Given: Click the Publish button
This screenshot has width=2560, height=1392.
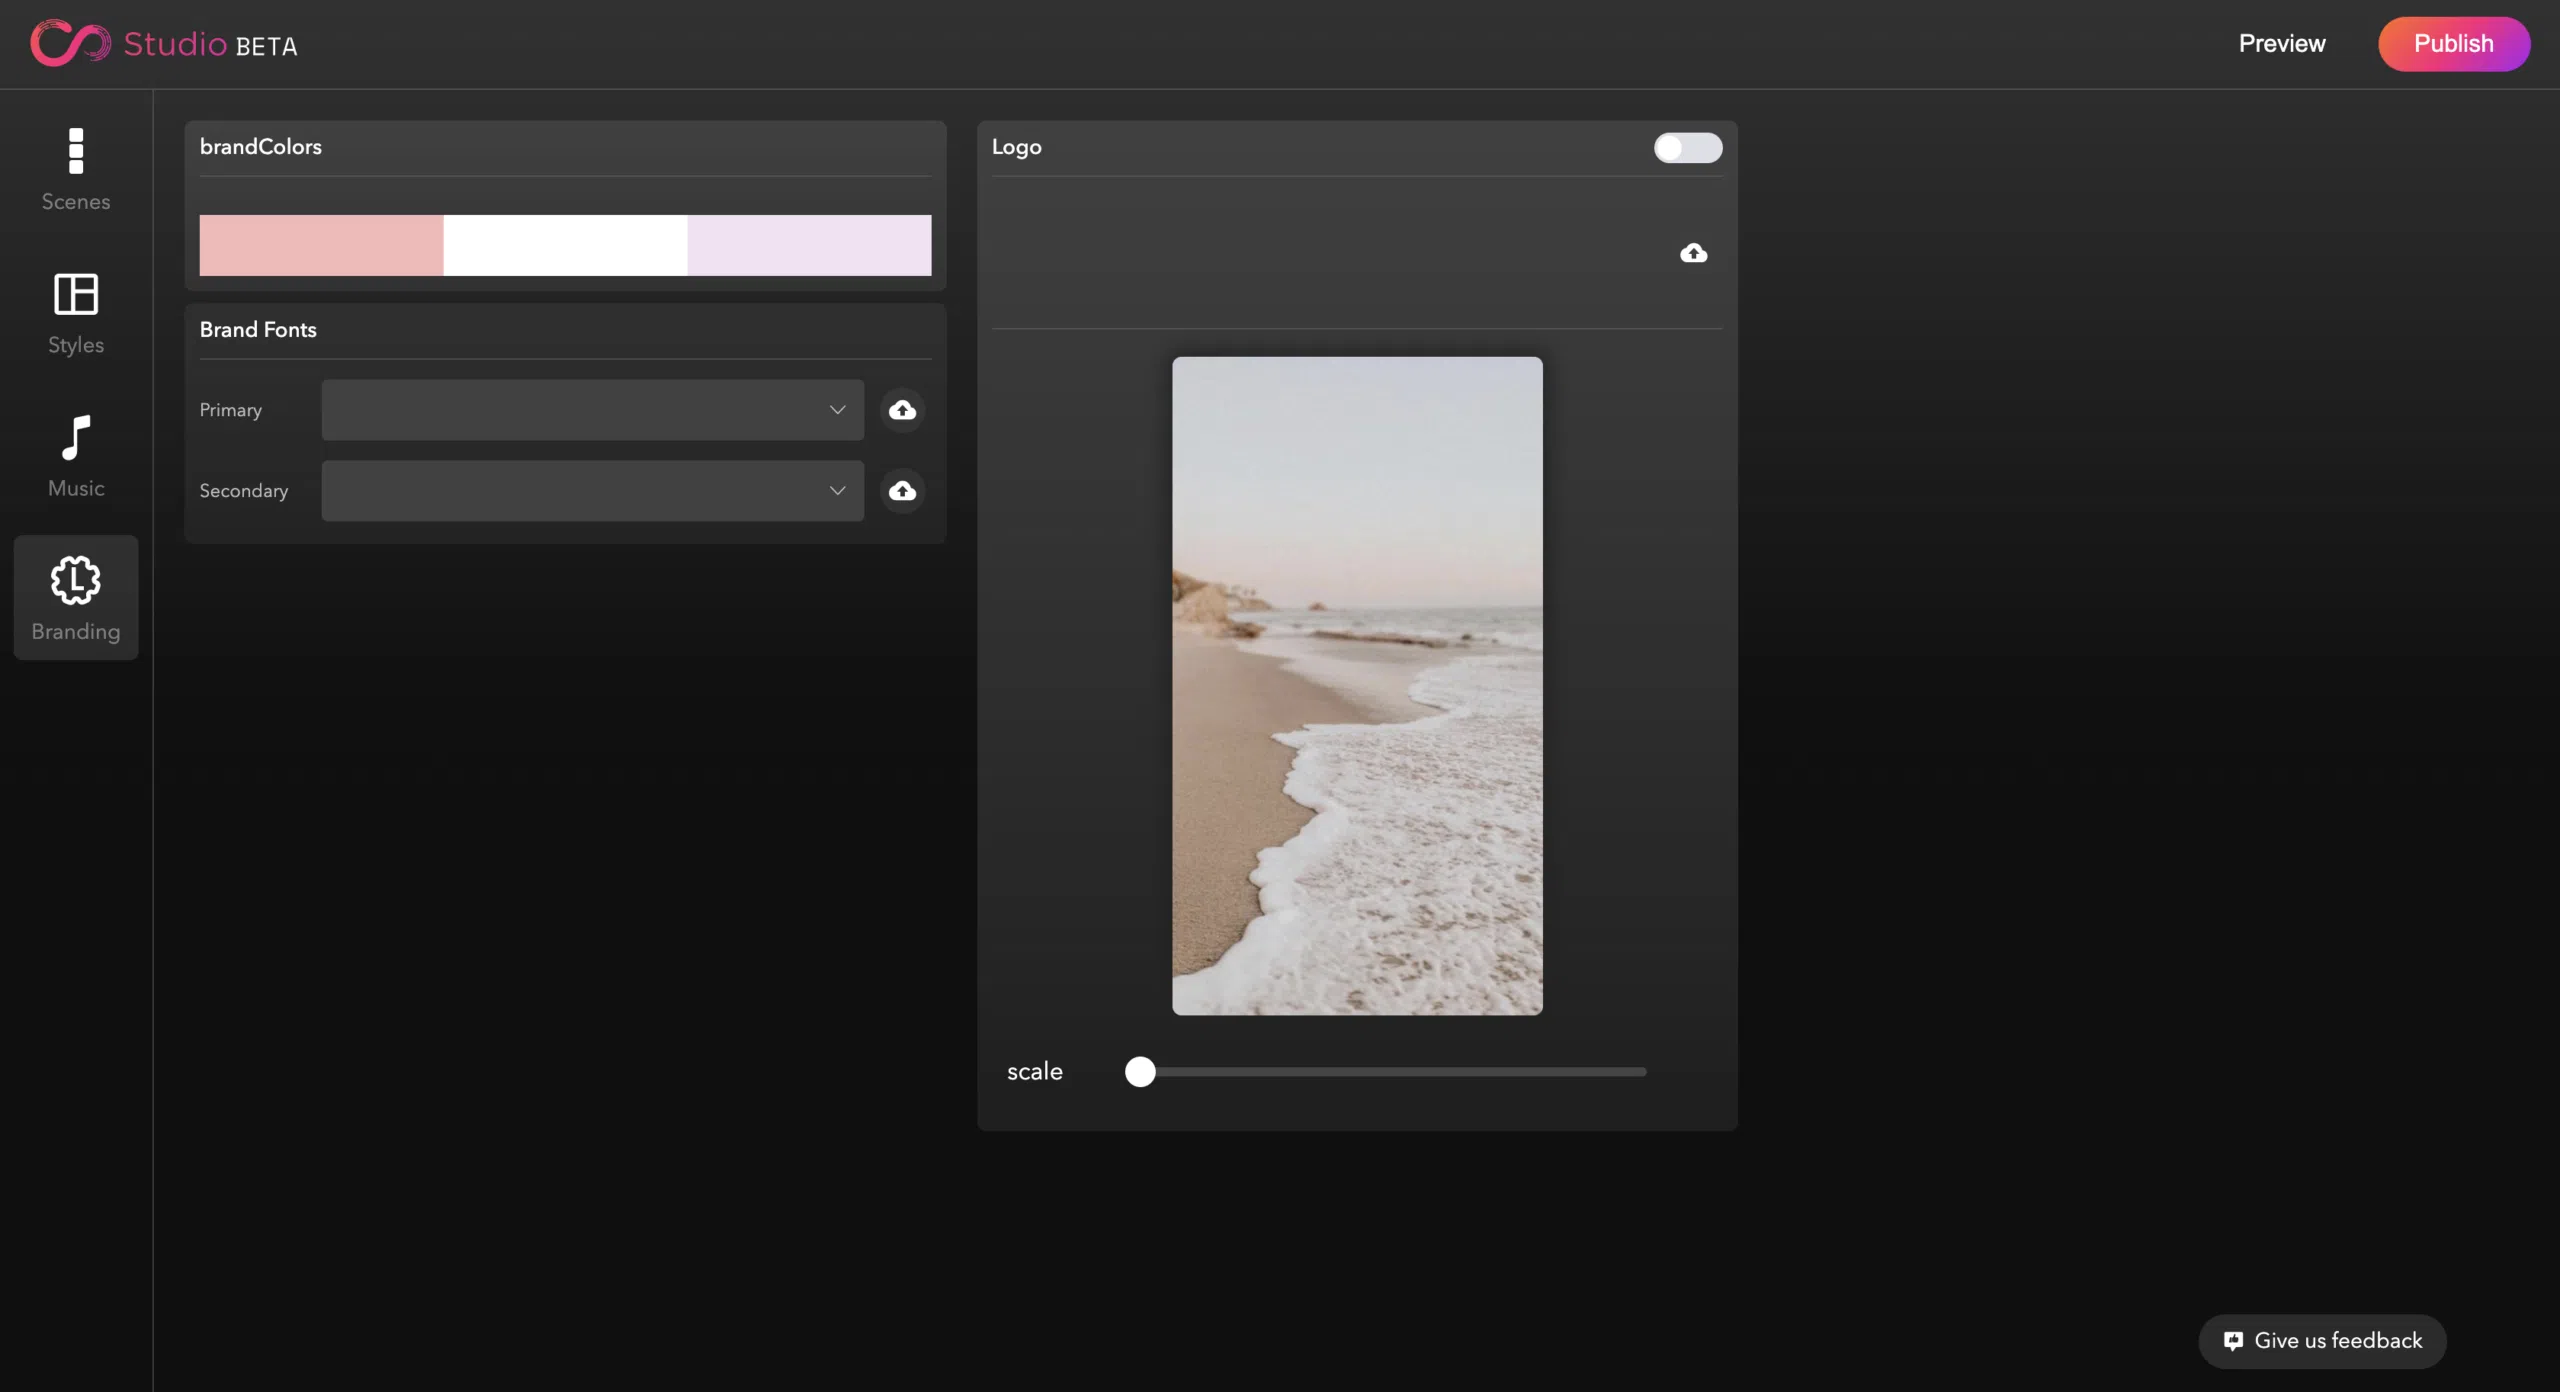Looking at the screenshot, I should point(2454,44).
